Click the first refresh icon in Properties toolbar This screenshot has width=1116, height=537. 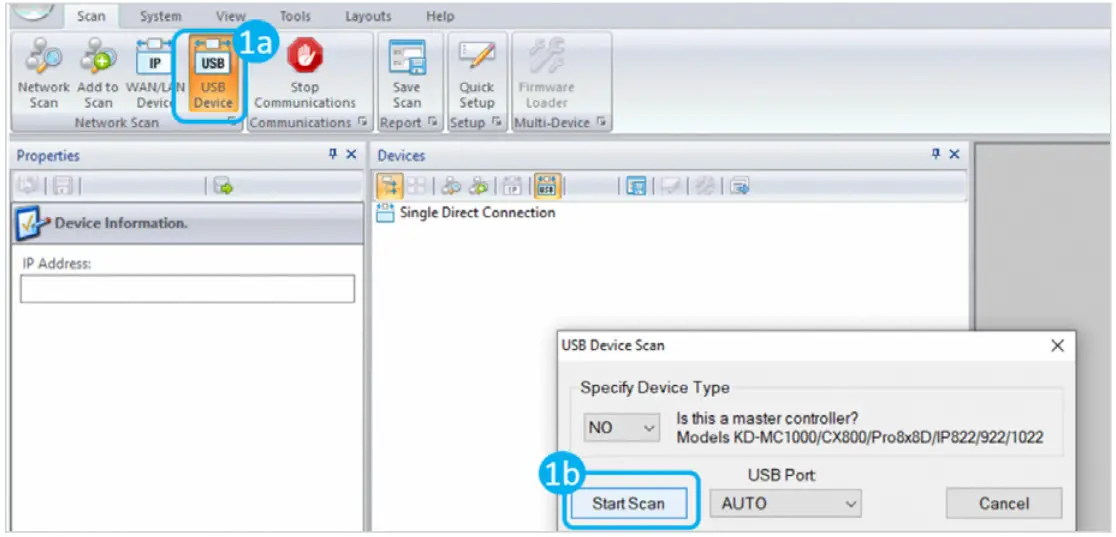[29, 187]
